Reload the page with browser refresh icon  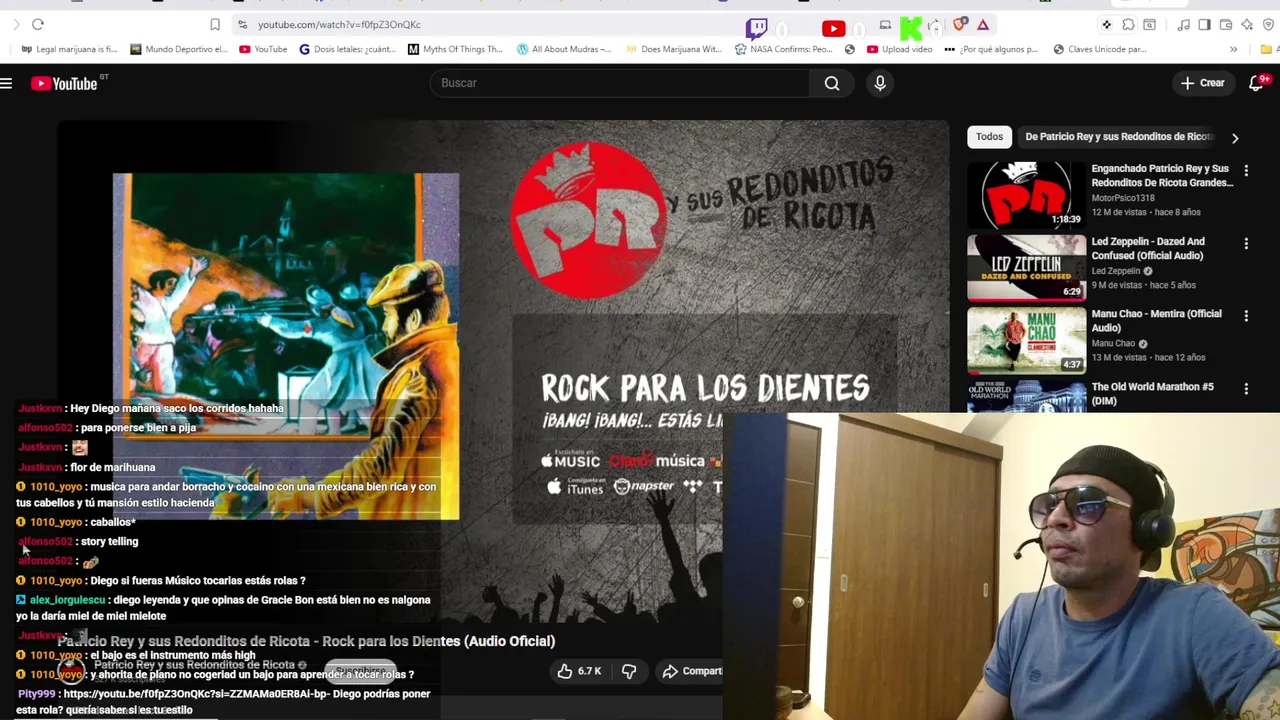tap(38, 24)
